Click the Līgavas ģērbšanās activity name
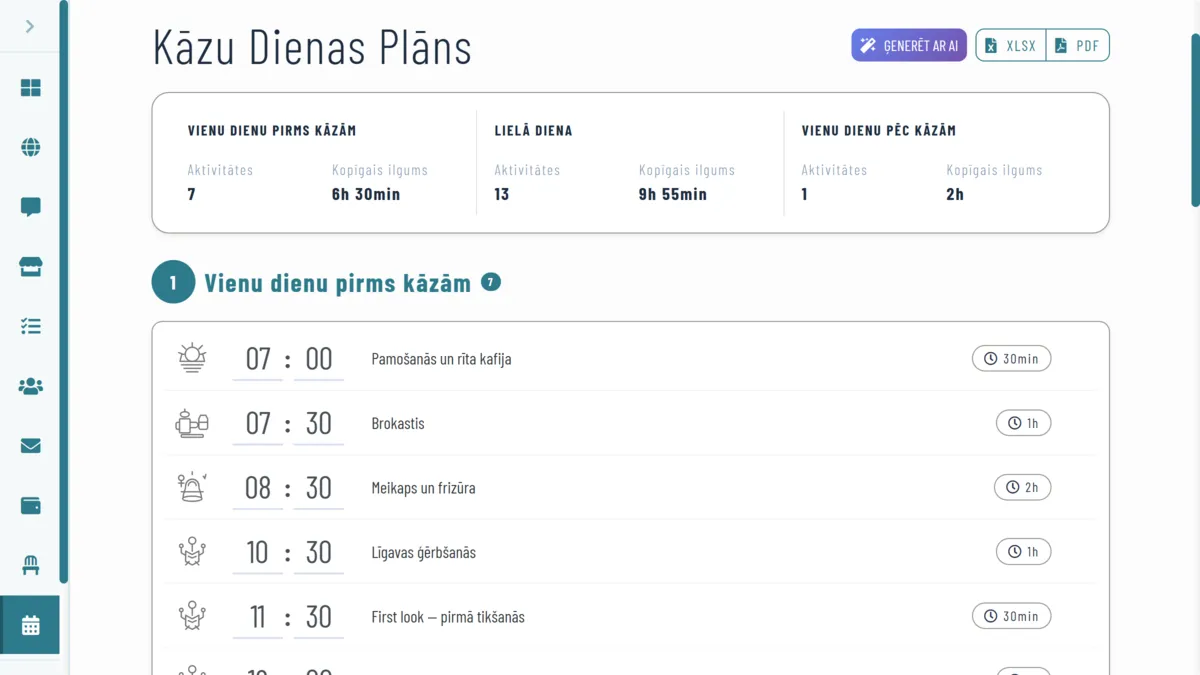The width and height of the screenshot is (1200, 675). pos(423,553)
